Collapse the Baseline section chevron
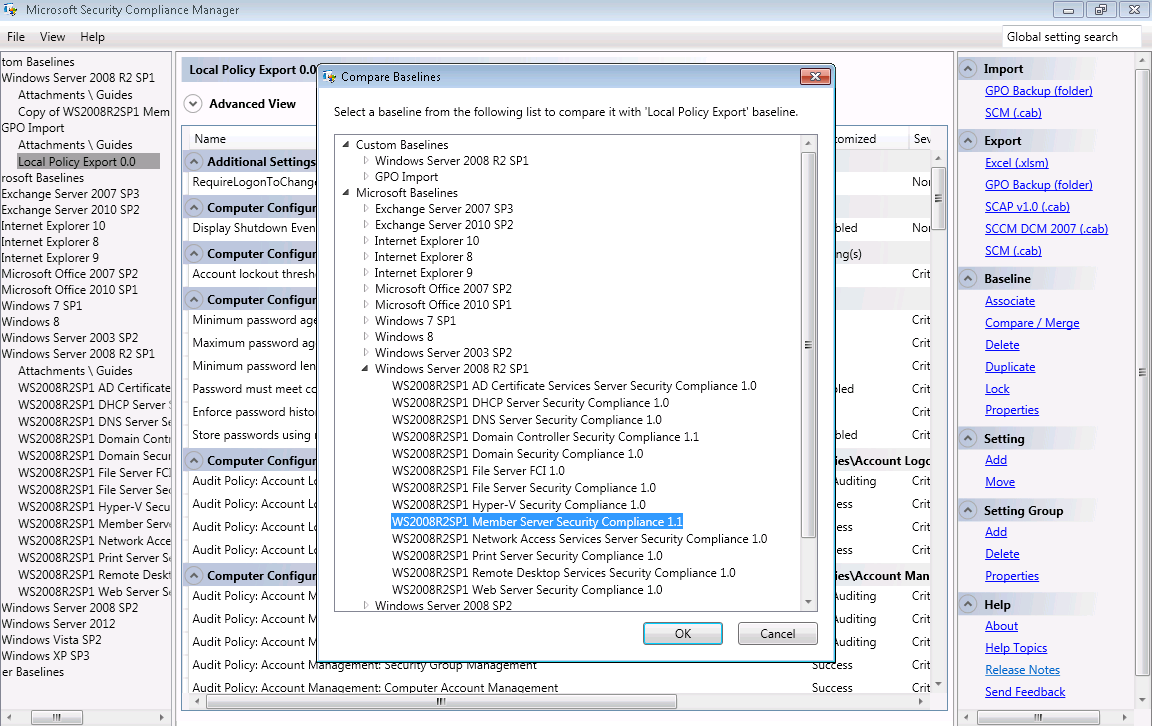The height and width of the screenshot is (726, 1152). coord(968,278)
